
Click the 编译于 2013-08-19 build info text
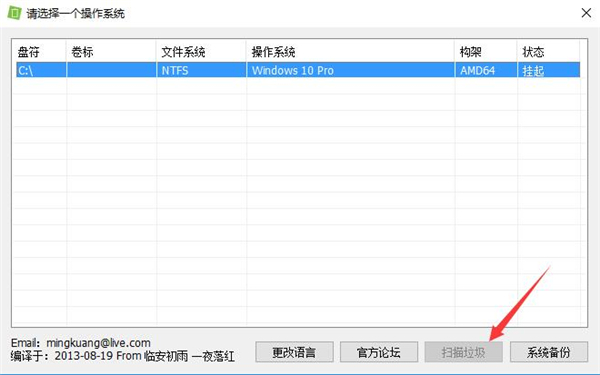[x=122, y=356]
